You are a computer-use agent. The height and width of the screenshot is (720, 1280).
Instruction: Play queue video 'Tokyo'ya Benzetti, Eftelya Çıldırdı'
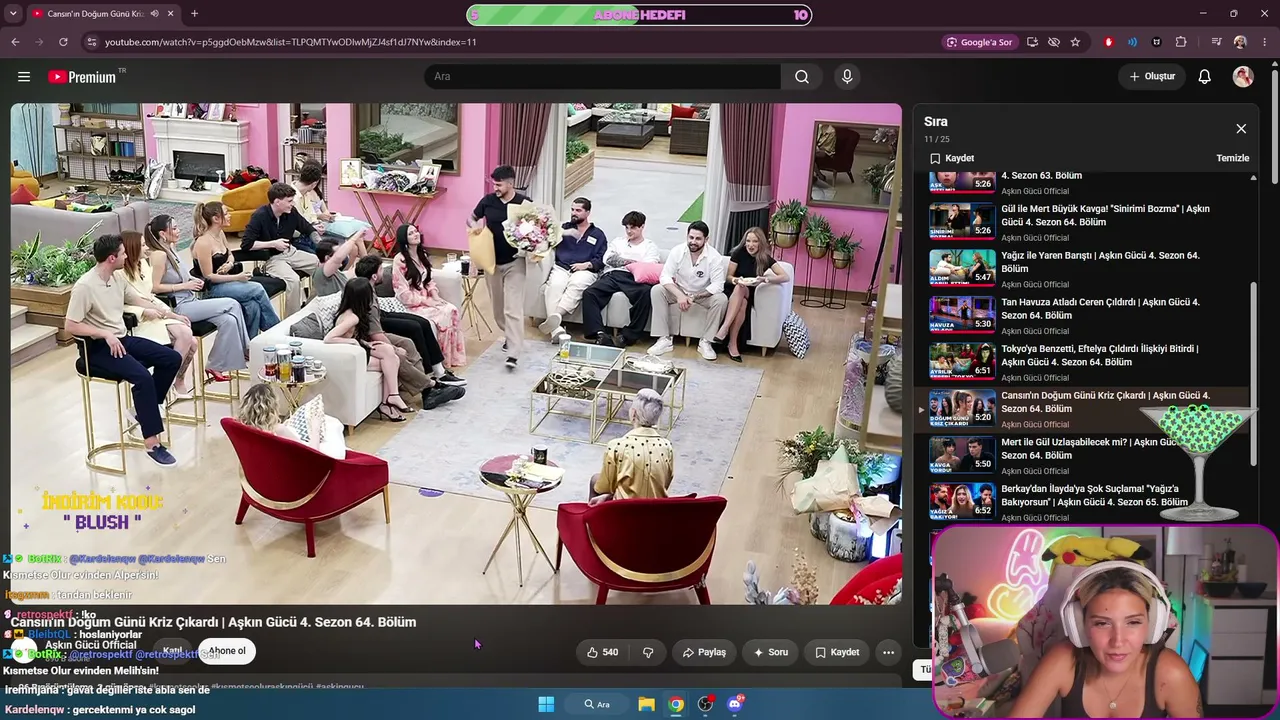pyautogui.click(x=1090, y=362)
